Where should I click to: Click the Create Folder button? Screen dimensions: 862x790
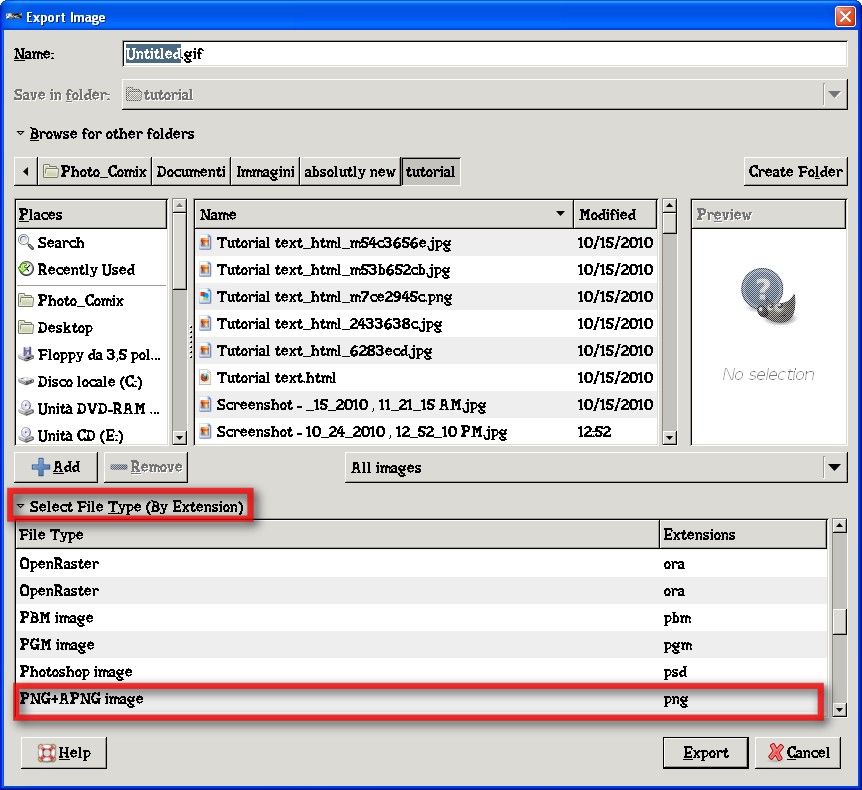[795, 172]
